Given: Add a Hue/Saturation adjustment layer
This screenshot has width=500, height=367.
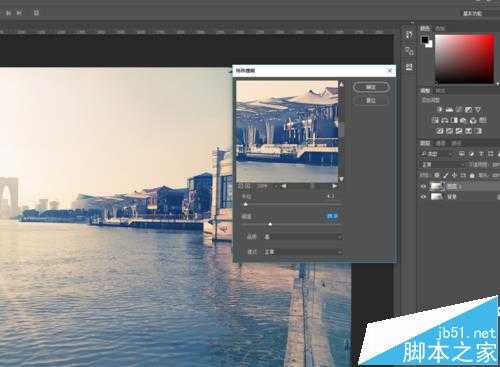Looking at the screenshot, I should 435,120.
